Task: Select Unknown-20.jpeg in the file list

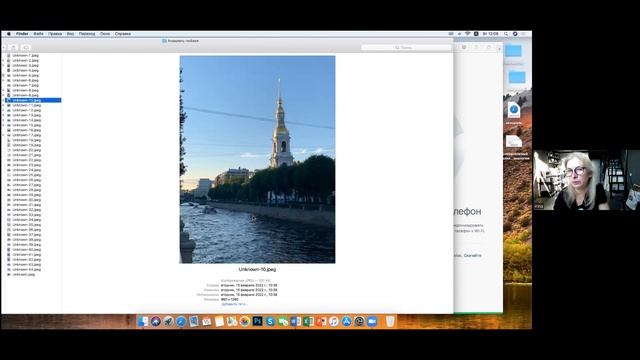Action: coord(27,150)
